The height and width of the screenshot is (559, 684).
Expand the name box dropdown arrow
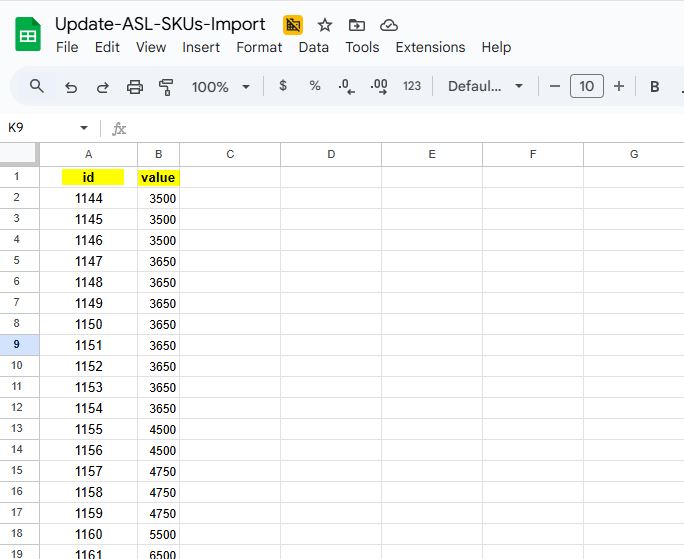[x=84, y=128]
